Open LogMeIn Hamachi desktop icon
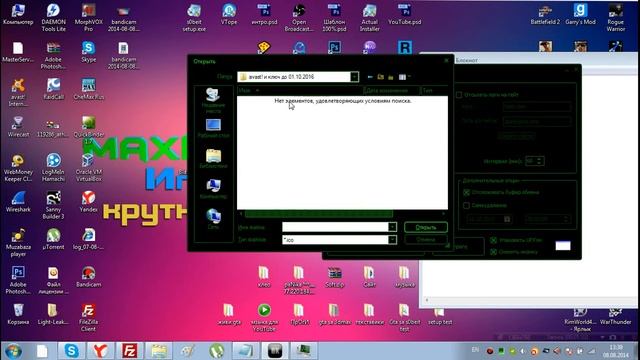 pos(53,168)
